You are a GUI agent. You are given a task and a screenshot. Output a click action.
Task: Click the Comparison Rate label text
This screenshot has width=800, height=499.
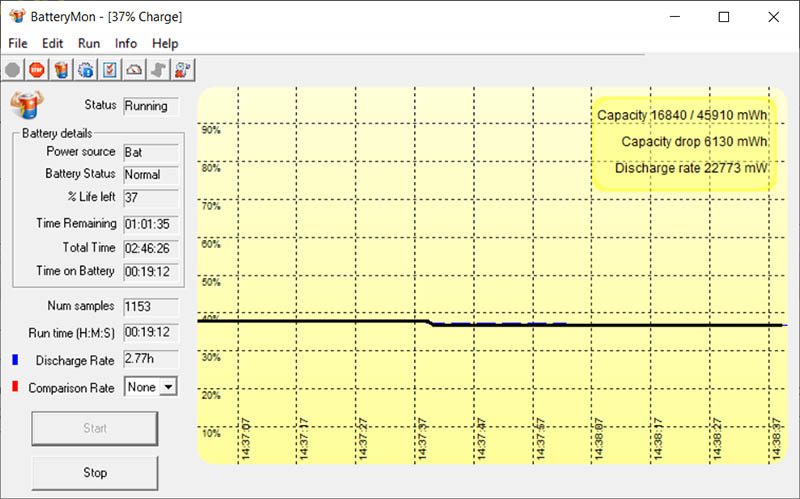pyautogui.click(x=71, y=388)
